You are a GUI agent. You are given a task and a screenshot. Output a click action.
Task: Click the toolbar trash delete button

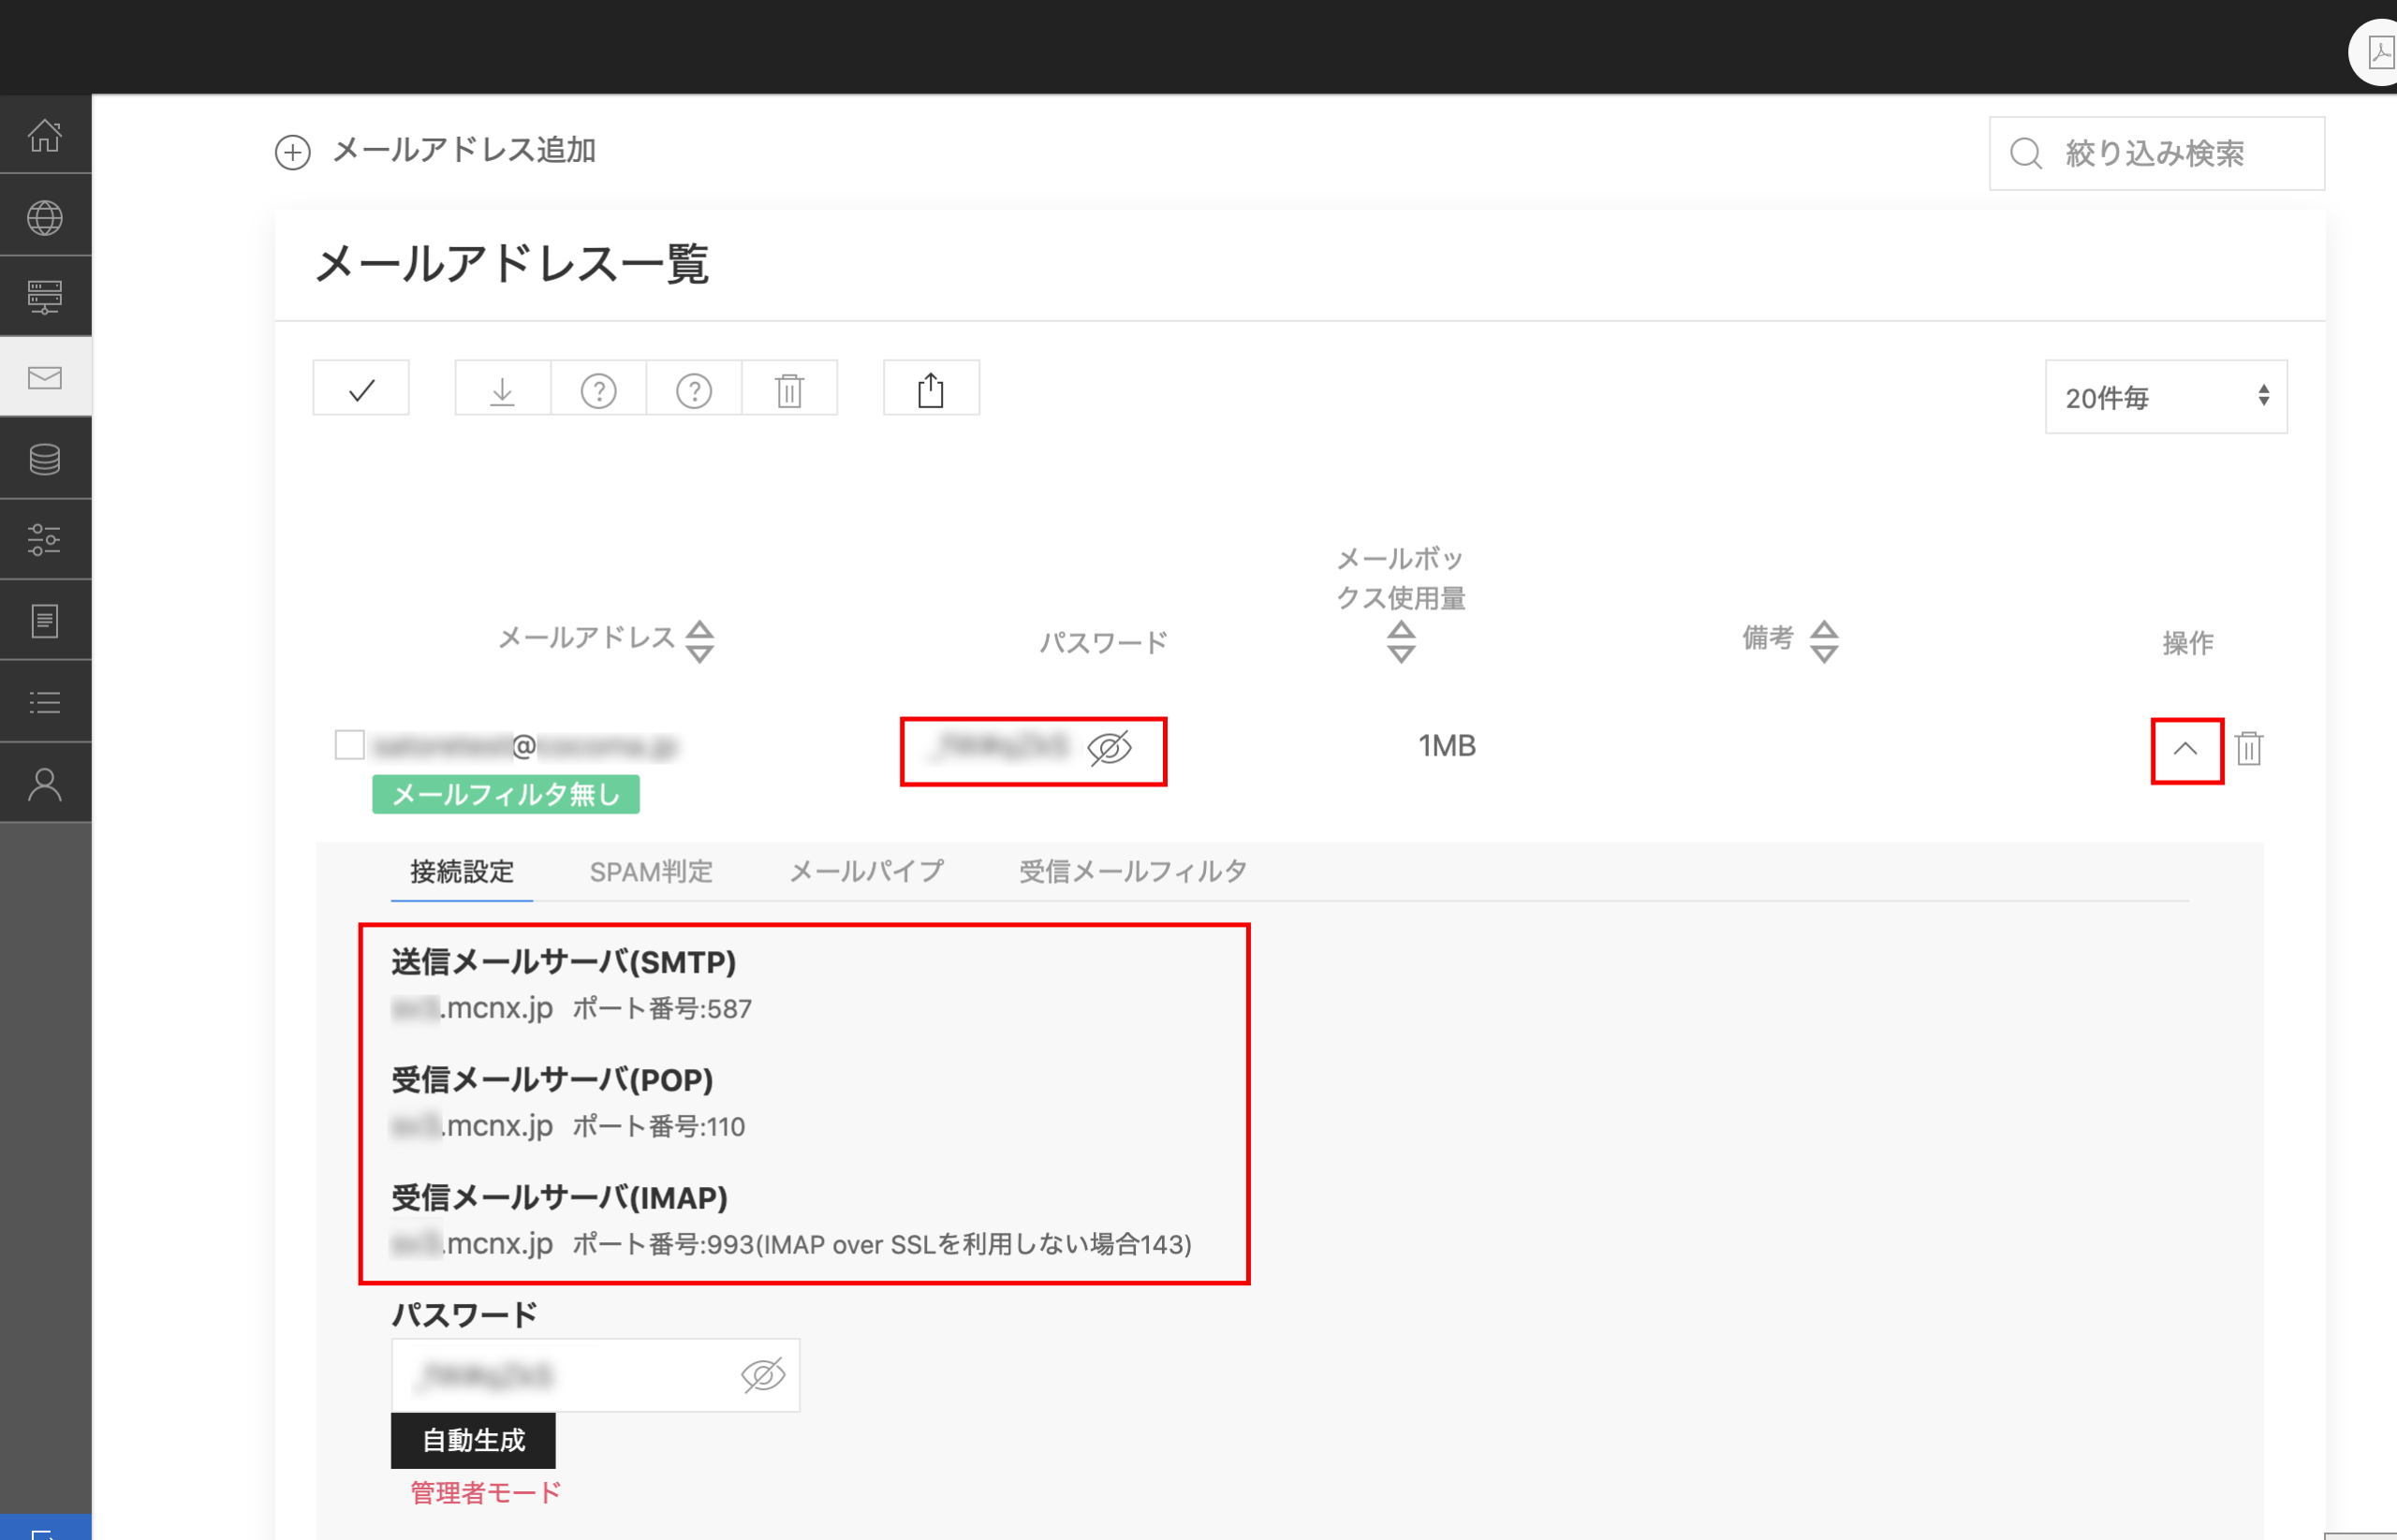point(790,389)
